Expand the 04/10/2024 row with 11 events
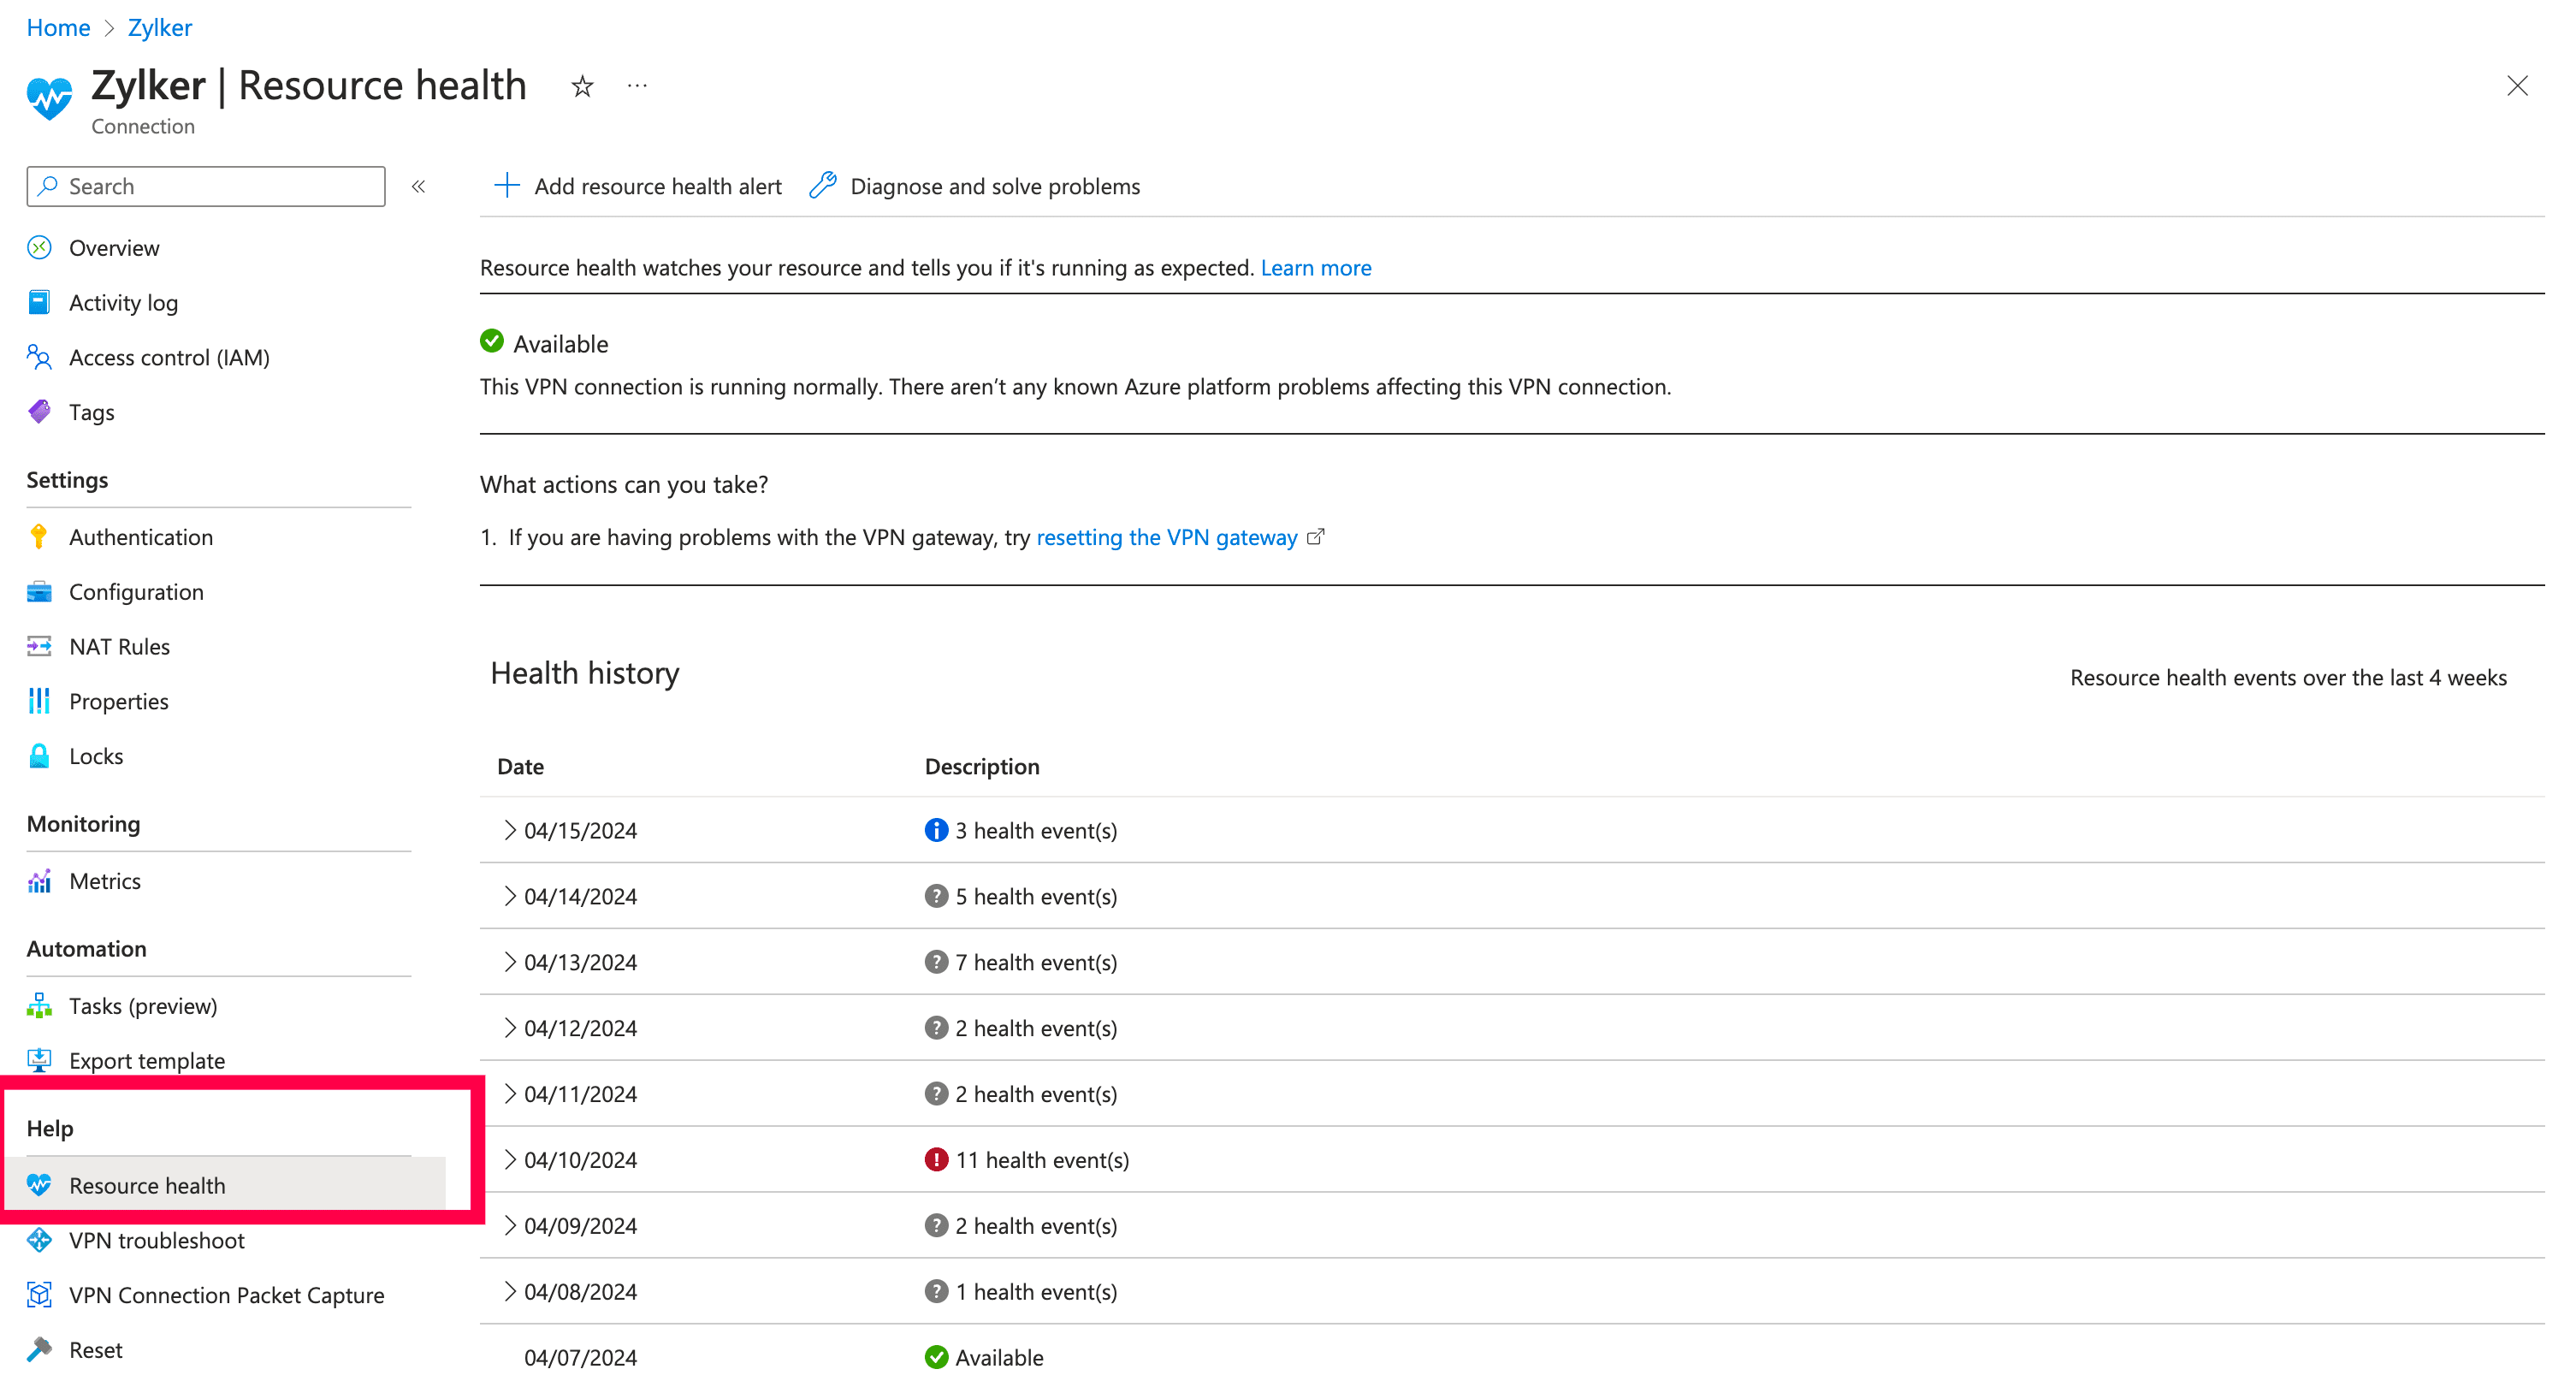Viewport: 2576px width, 1387px height. [x=510, y=1160]
